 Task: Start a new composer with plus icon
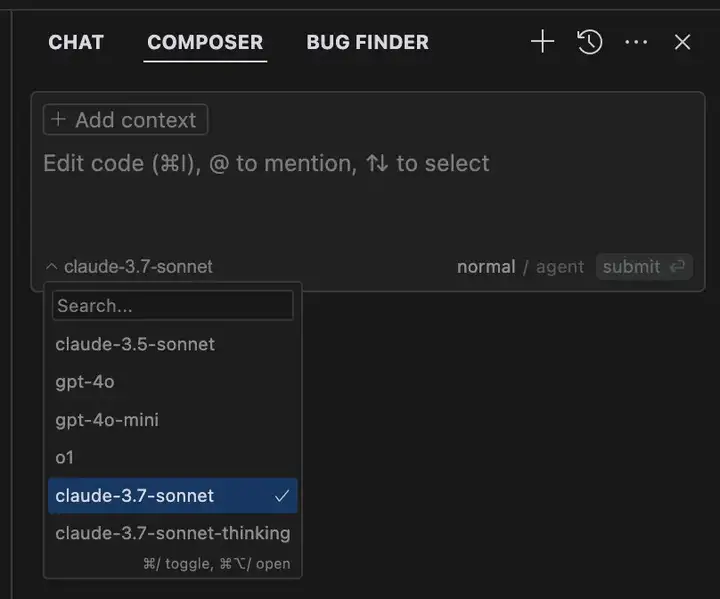pos(542,42)
